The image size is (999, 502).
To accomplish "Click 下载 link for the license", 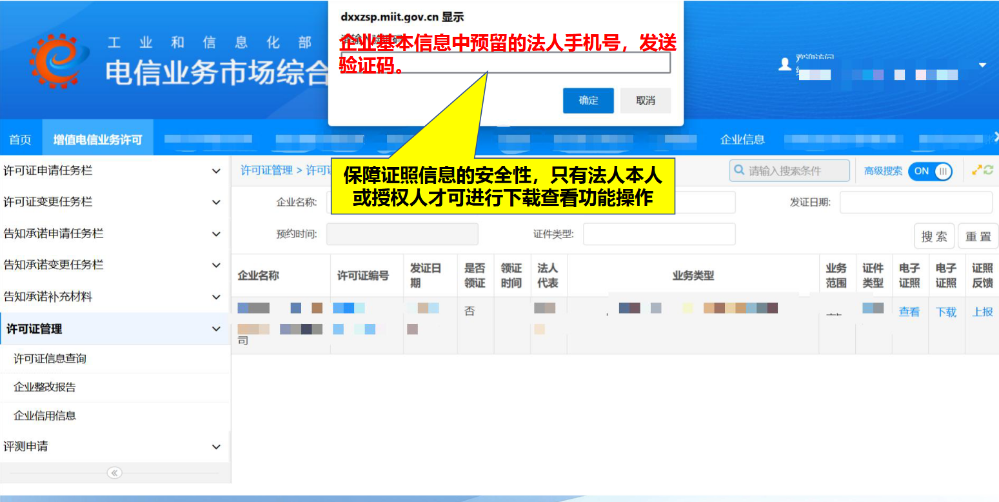I will click(945, 312).
